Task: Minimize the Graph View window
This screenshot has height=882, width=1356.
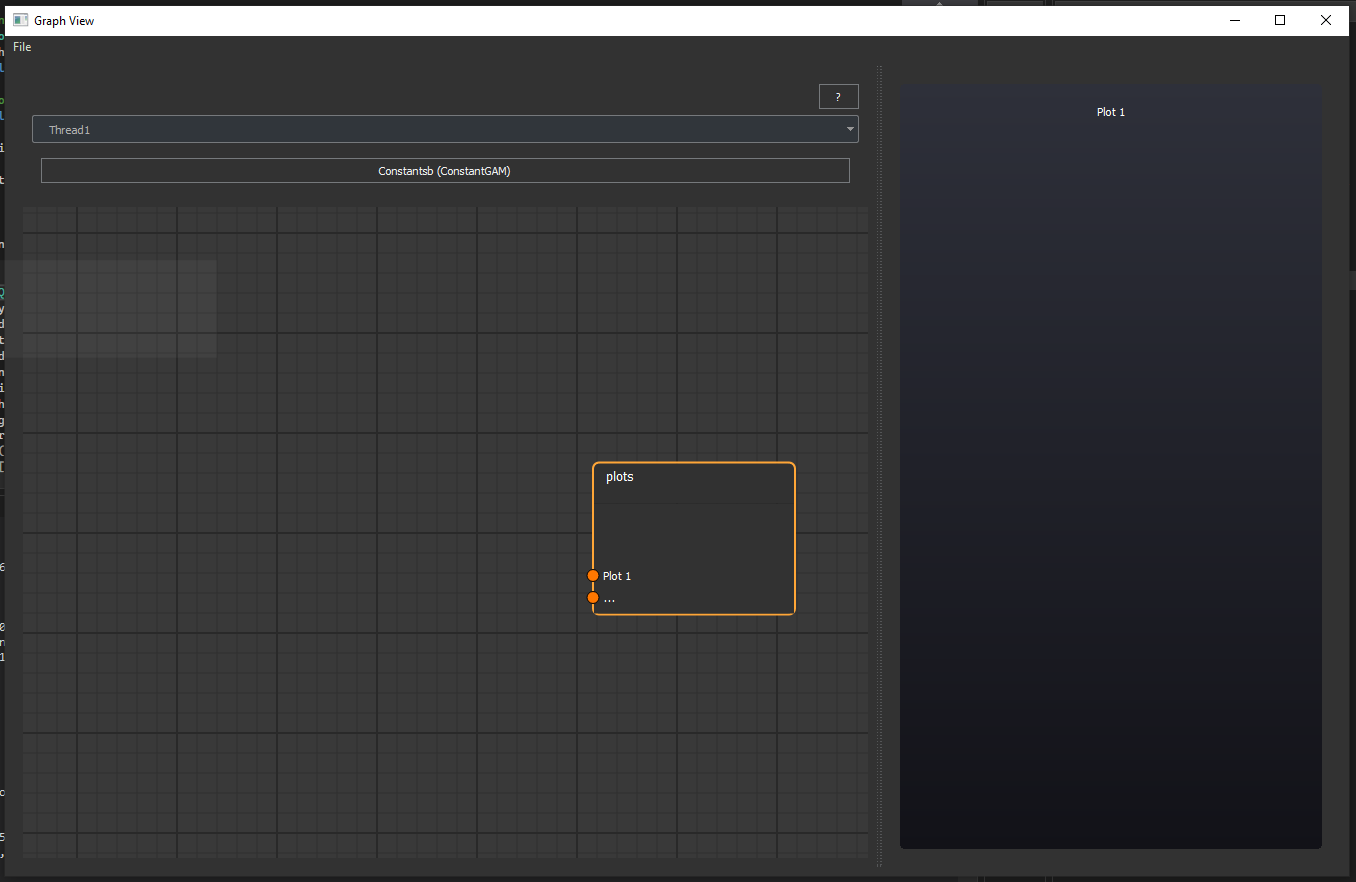Action: pos(1234,20)
